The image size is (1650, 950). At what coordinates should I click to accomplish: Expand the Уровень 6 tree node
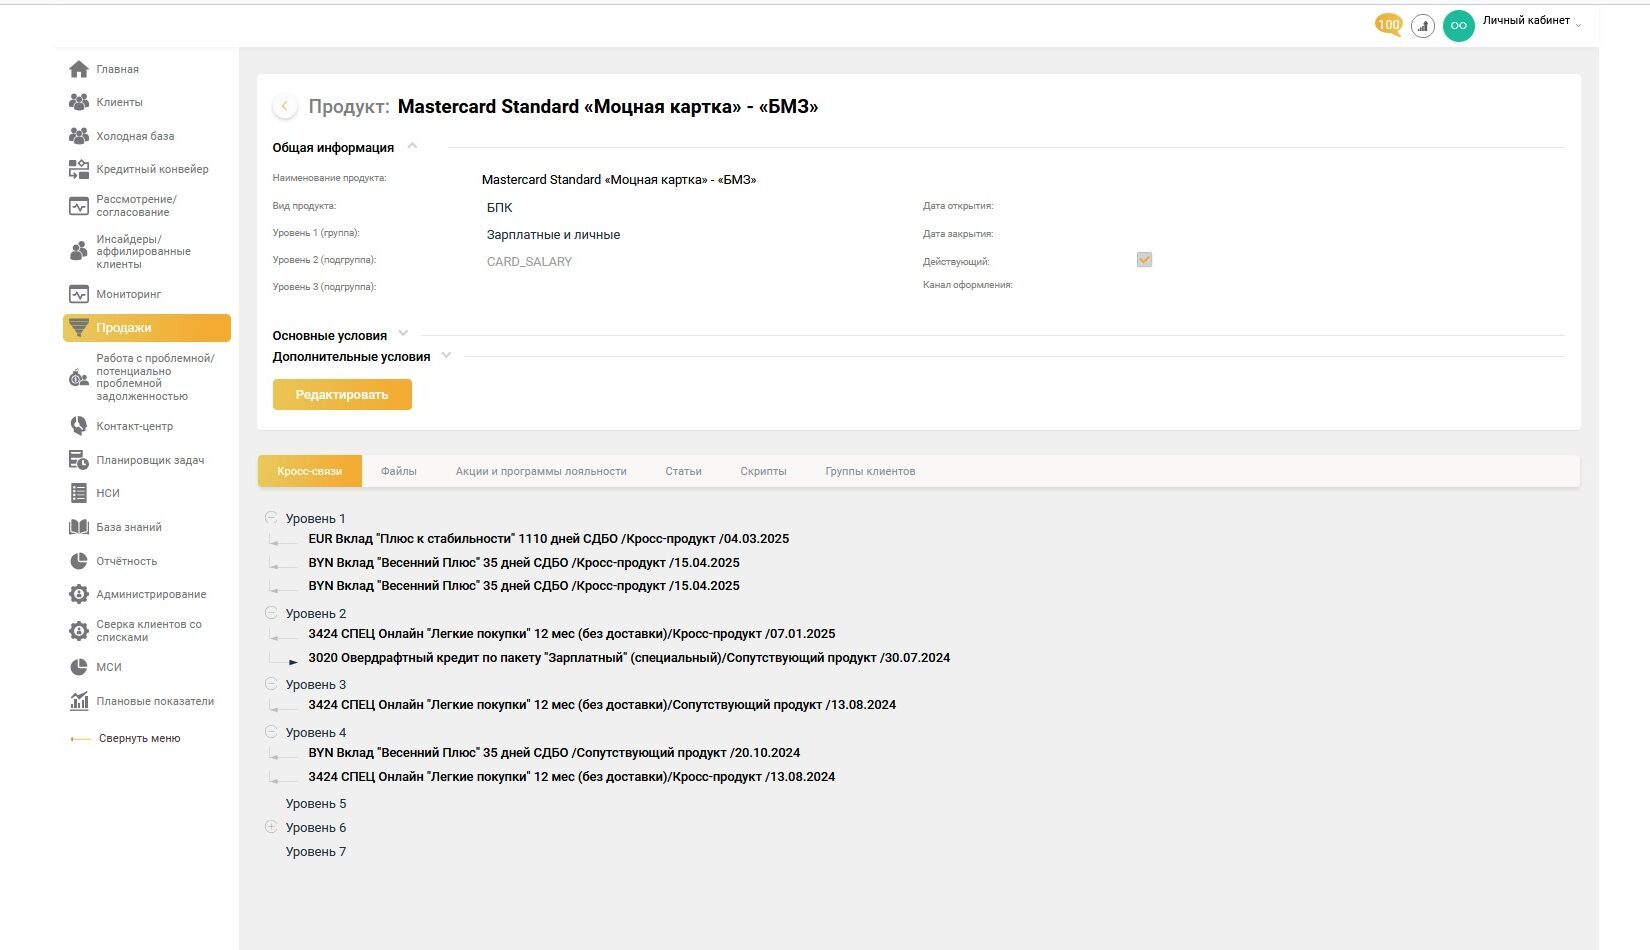[271, 826]
